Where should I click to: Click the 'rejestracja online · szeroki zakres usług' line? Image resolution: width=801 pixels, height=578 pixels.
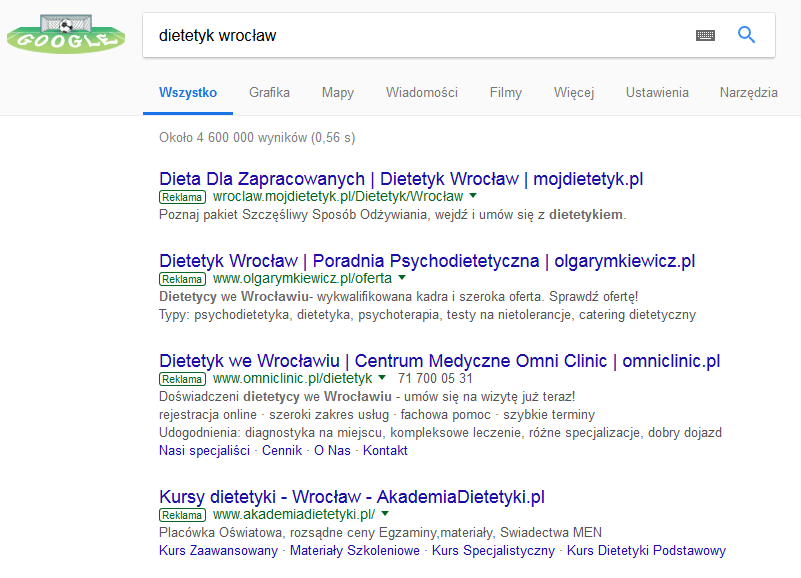(x=377, y=414)
